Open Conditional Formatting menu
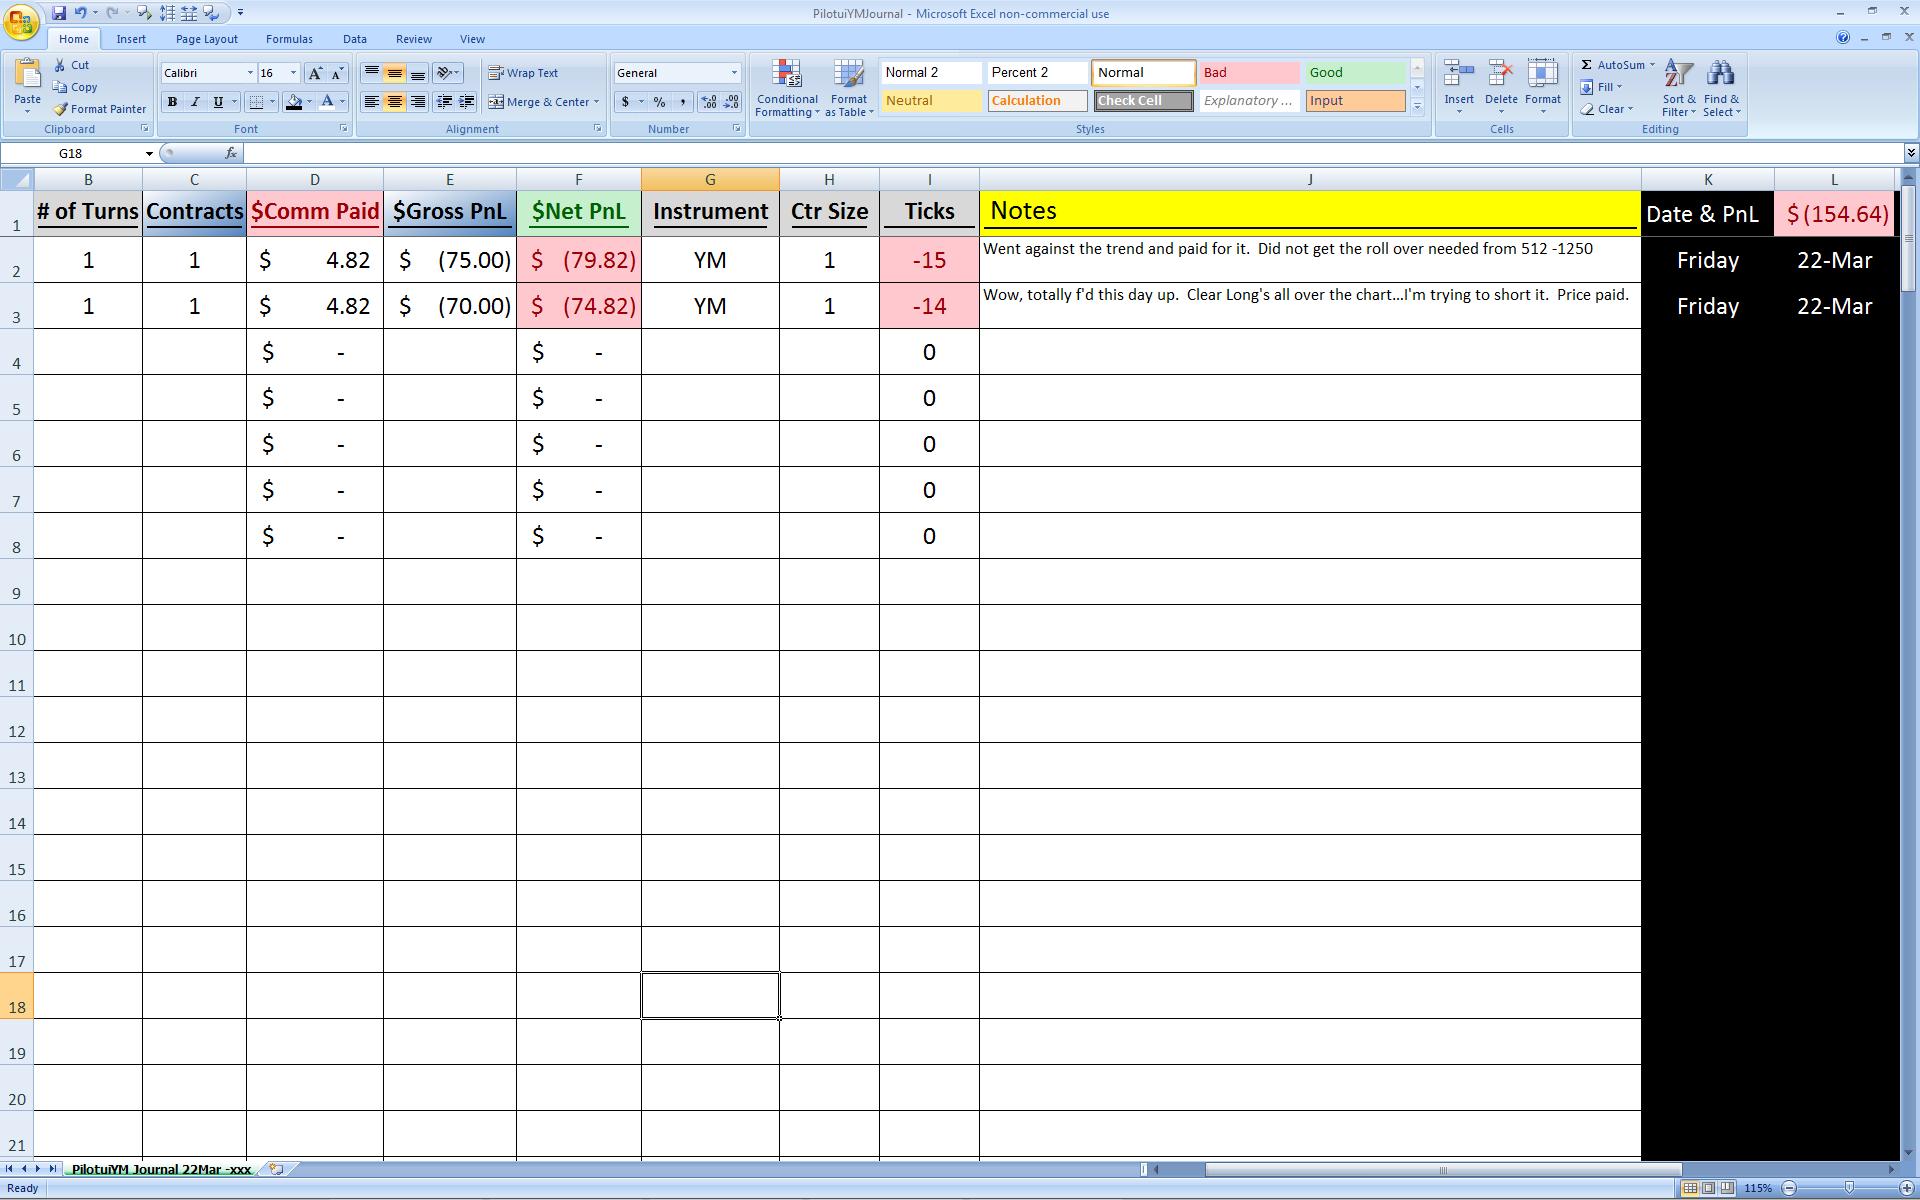This screenshot has width=1920, height=1200. click(787, 88)
